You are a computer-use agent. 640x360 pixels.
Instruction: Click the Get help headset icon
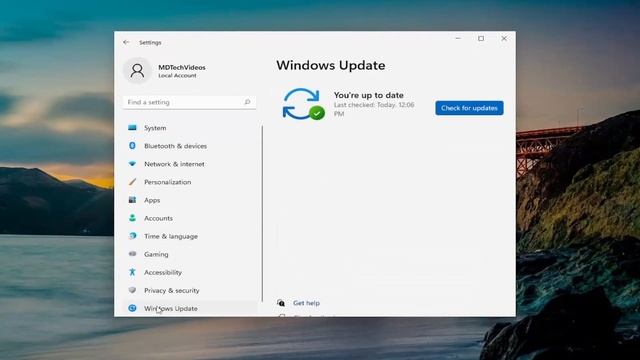click(x=281, y=303)
